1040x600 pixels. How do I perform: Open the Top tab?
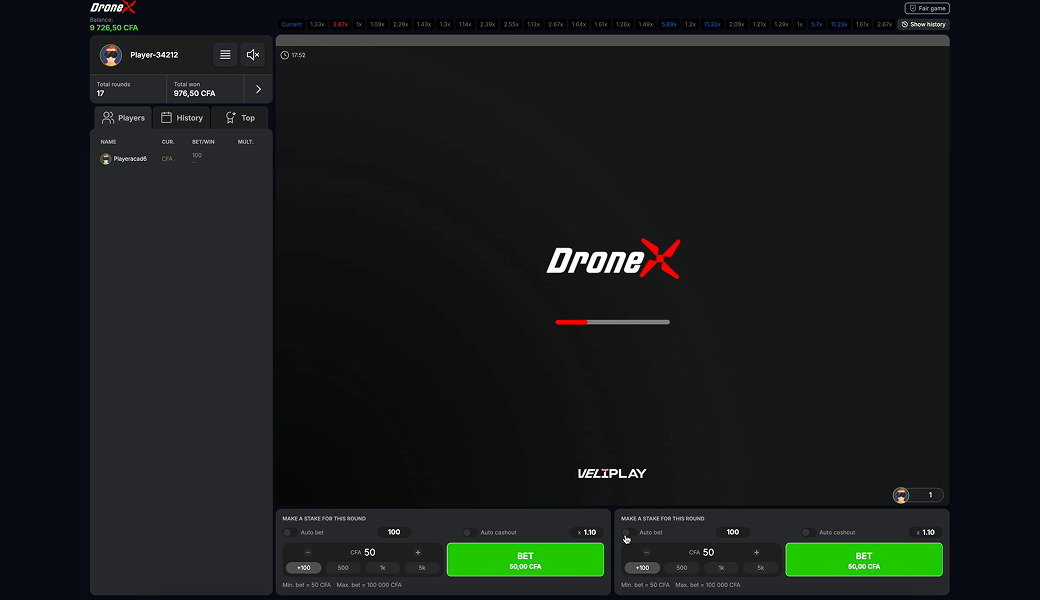[239, 117]
